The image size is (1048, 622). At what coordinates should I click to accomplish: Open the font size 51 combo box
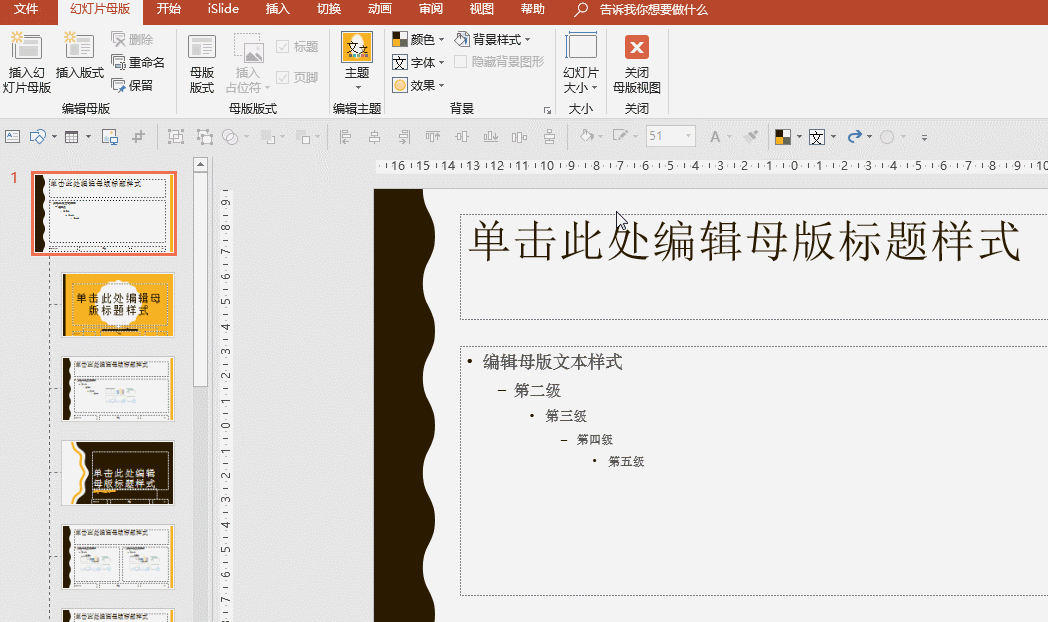tap(670, 136)
